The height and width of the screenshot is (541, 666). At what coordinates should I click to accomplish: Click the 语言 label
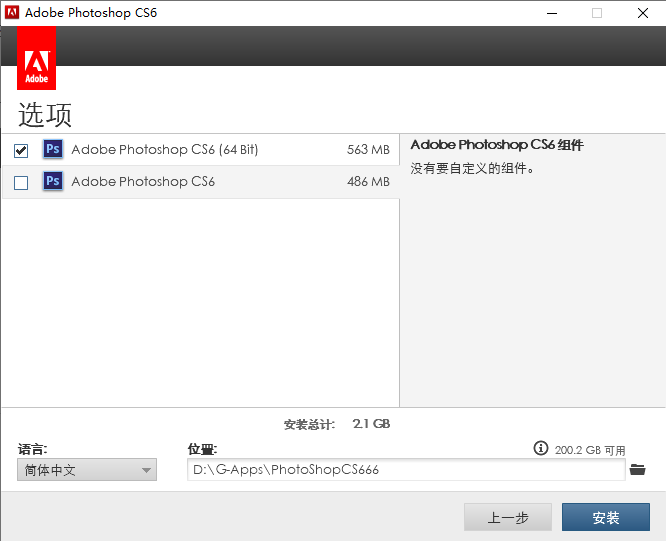point(32,449)
